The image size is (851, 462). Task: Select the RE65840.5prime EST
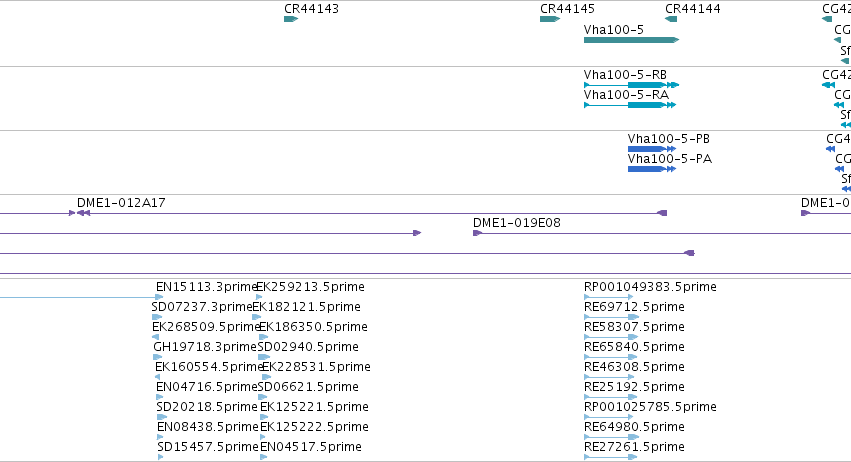[611, 357]
